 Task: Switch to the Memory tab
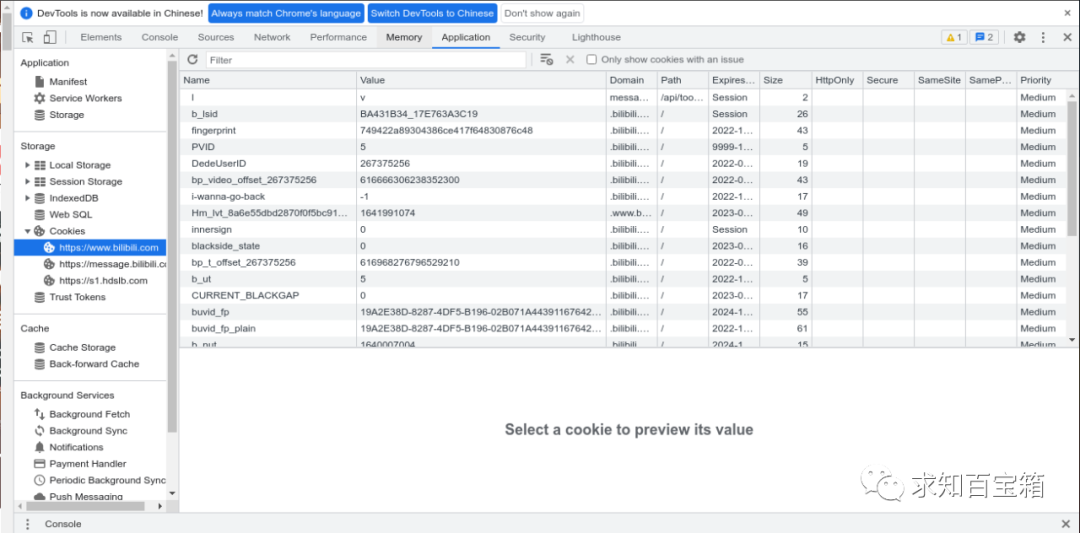[404, 37]
